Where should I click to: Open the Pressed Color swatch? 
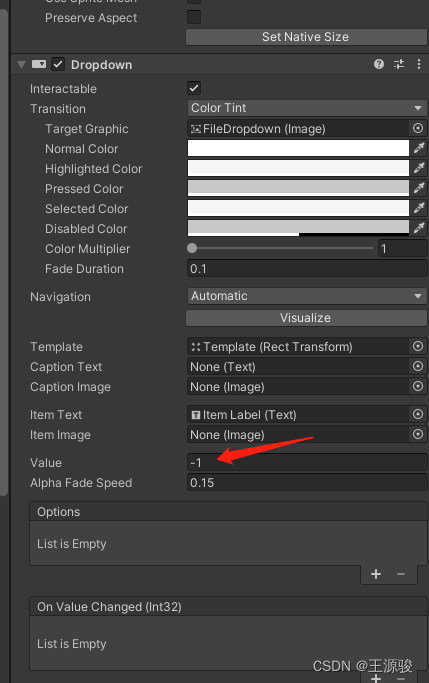point(298,188)
